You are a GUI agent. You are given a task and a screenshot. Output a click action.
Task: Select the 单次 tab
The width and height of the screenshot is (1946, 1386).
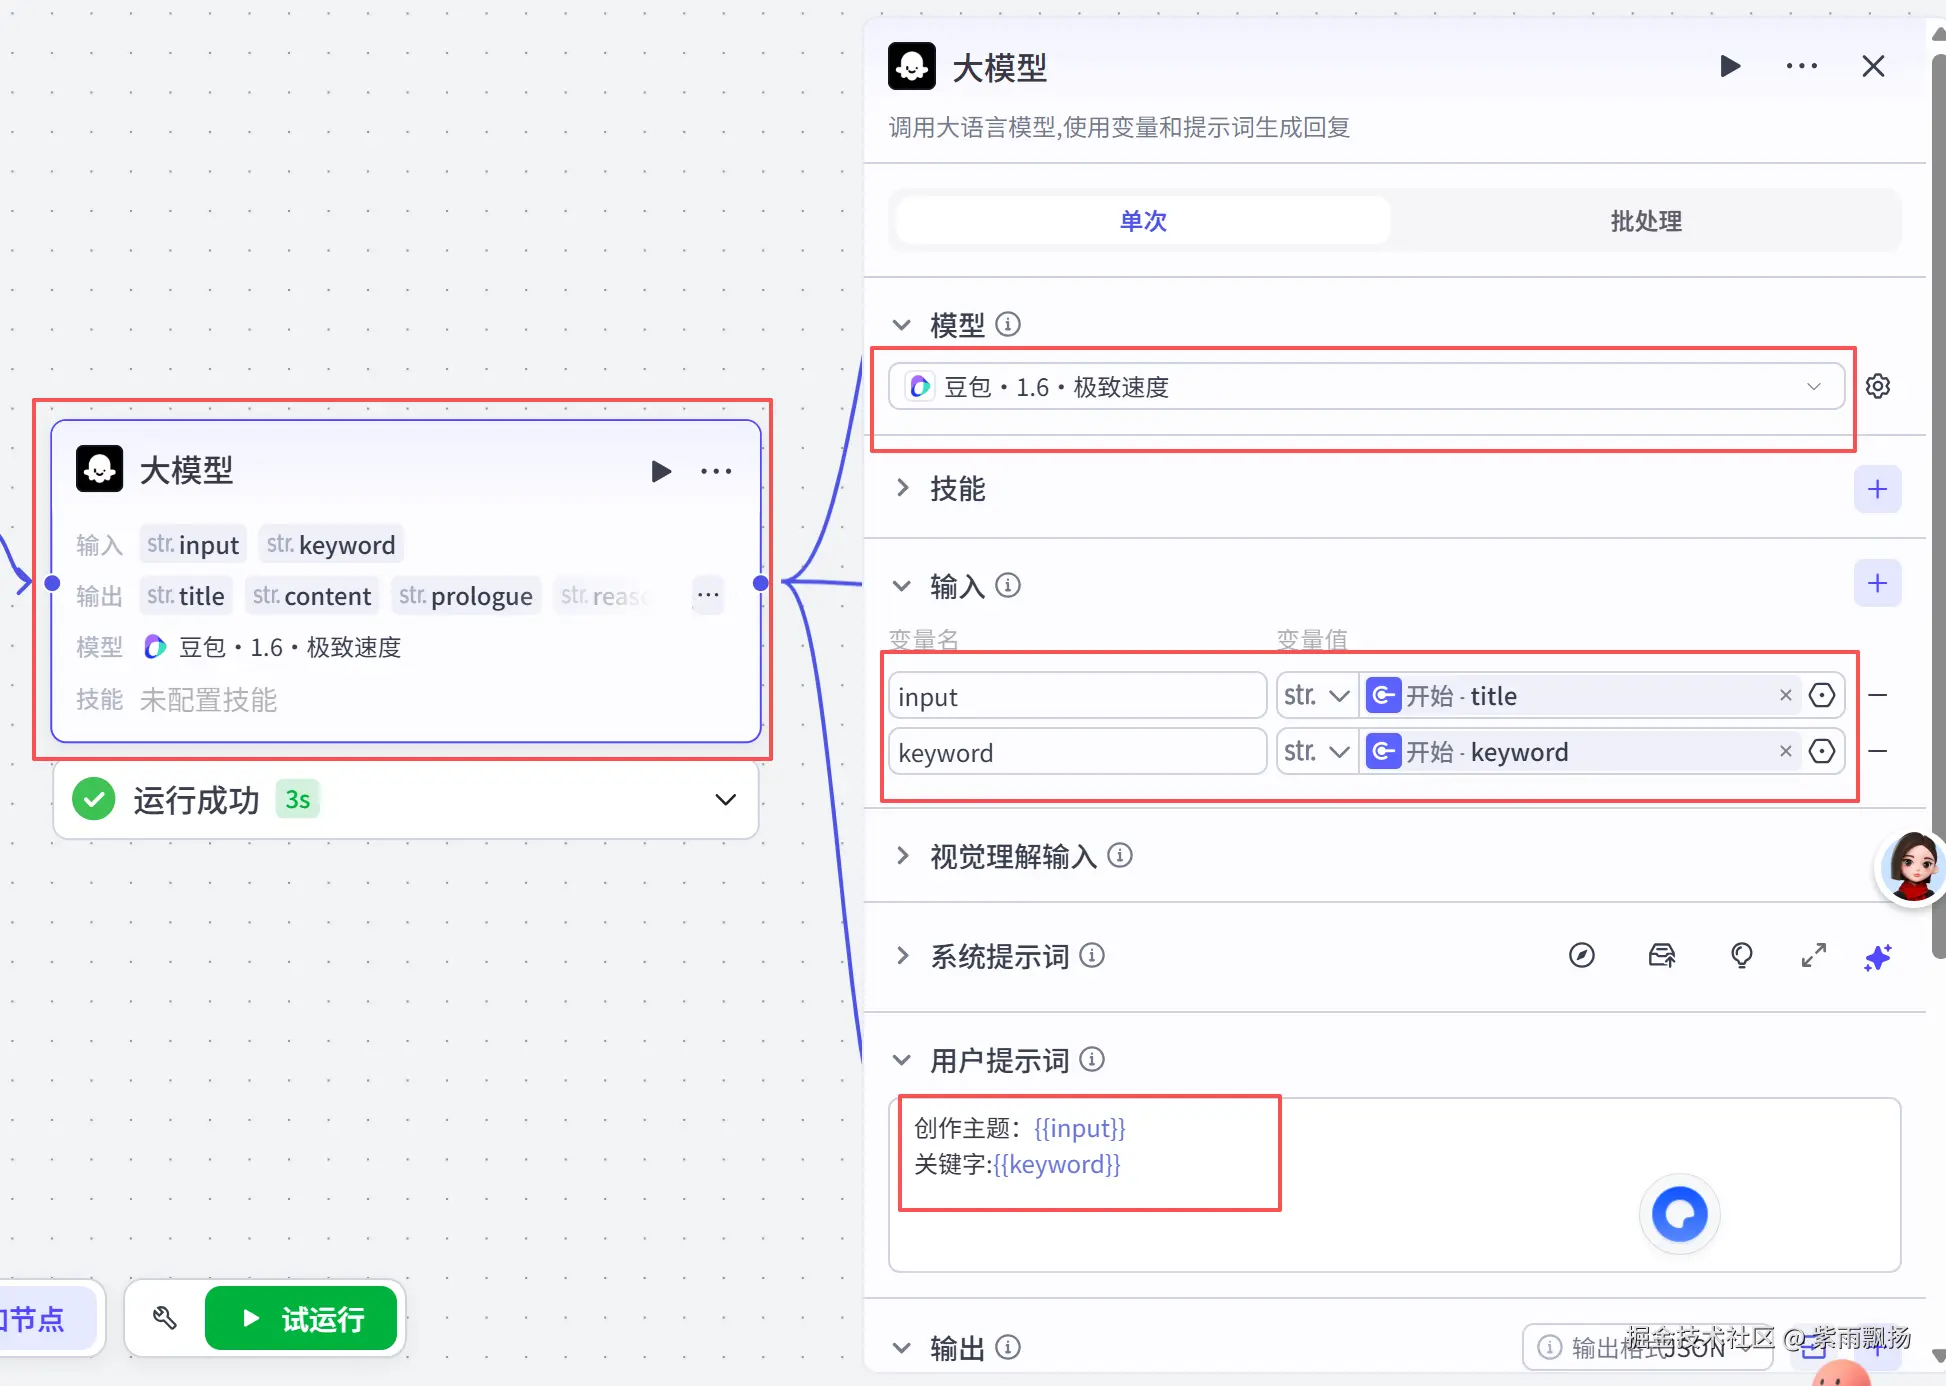[1143, 221]
